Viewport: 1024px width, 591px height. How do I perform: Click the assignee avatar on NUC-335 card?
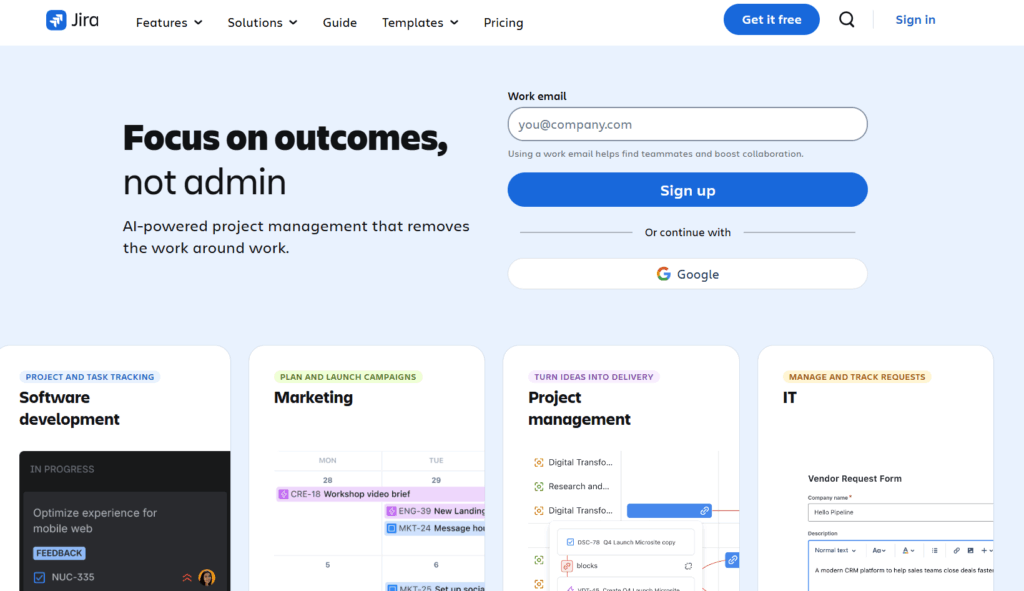(x=207, y=577)
